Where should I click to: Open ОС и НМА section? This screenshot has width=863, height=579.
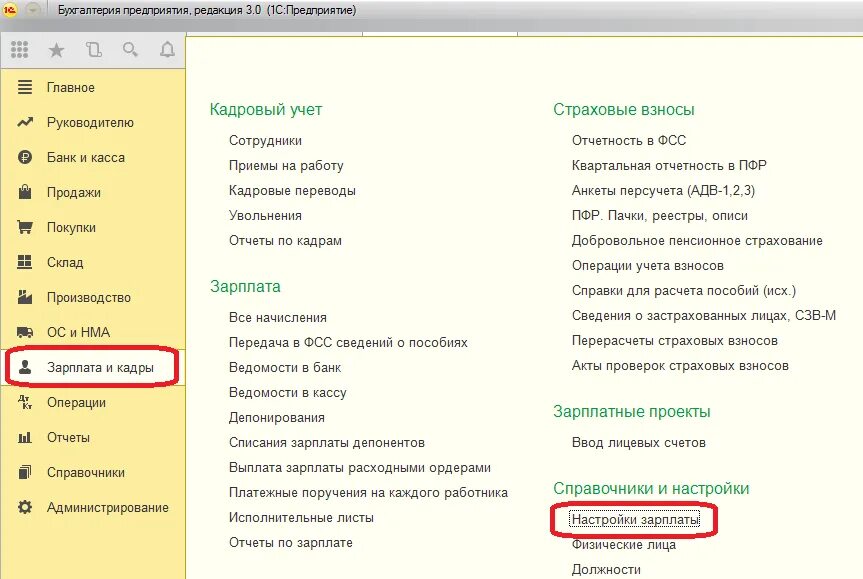pos(78,332)
